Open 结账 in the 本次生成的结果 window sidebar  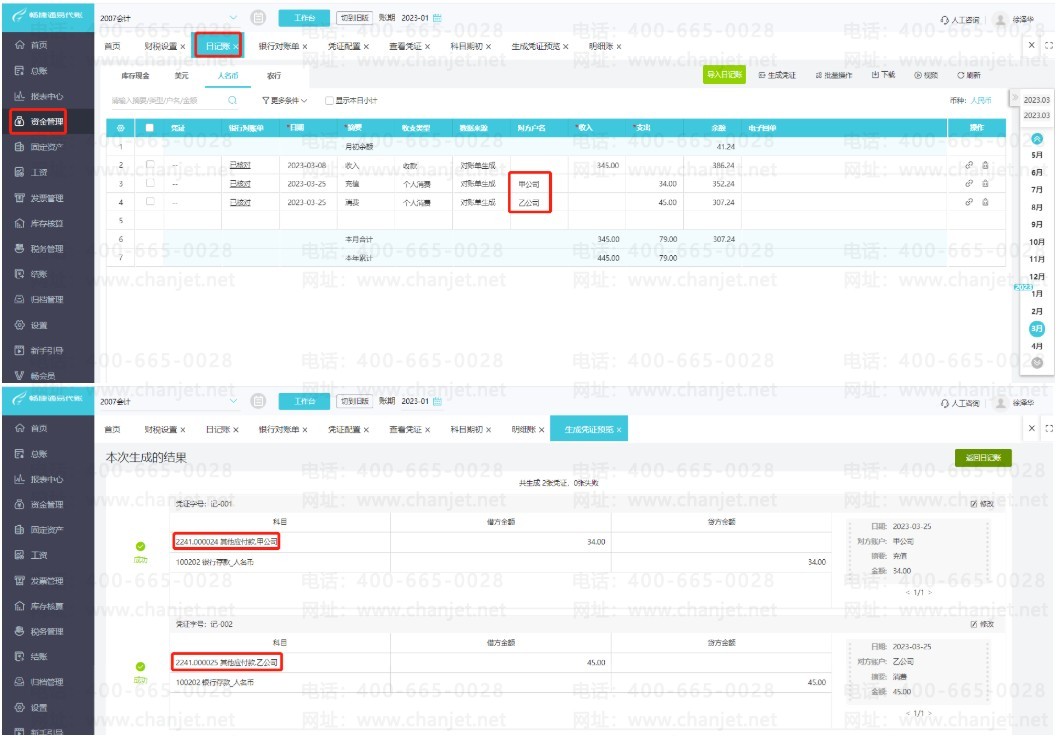click(31, 656)
